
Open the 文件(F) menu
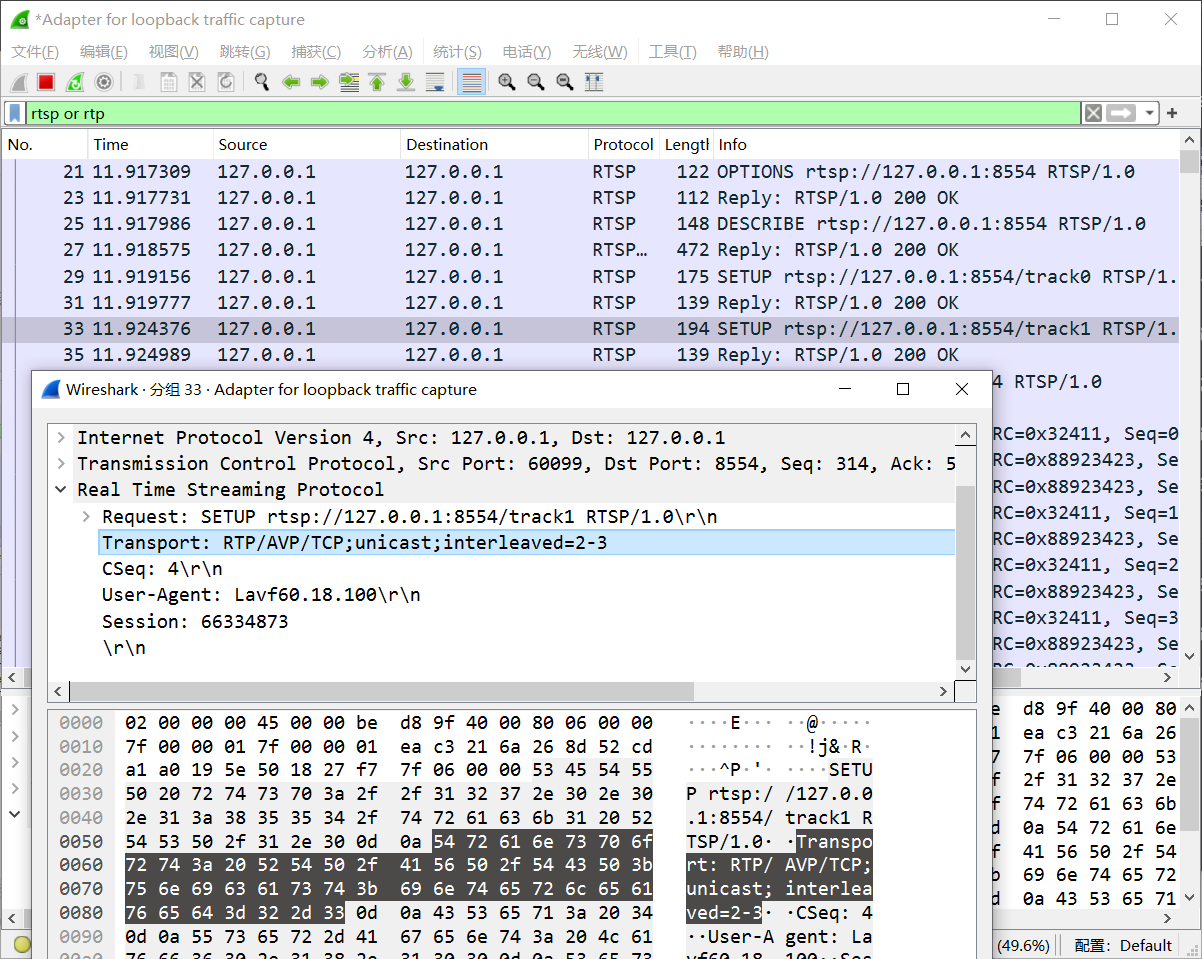click(35, 52)
